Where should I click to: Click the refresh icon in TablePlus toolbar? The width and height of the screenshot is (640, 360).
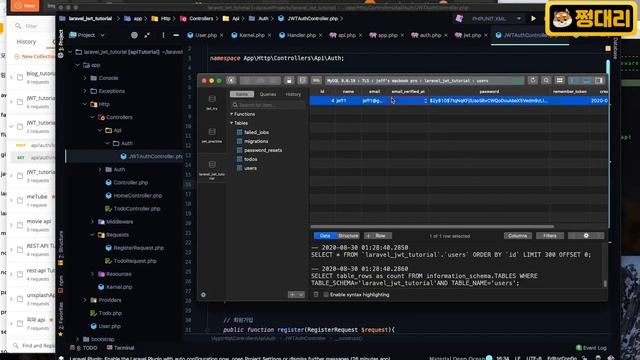(x=533, y=80)
